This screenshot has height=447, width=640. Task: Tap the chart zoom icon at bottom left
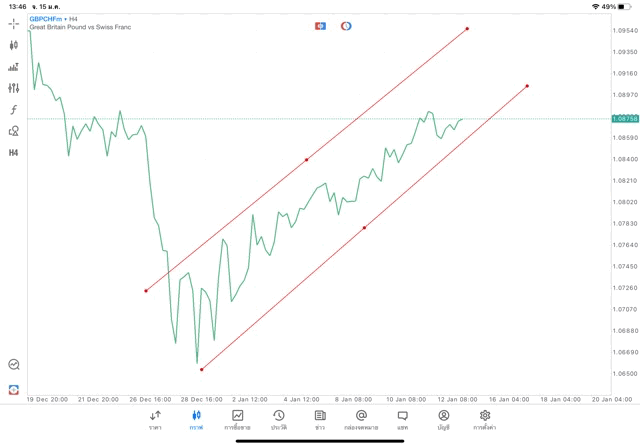coord(14,365)
